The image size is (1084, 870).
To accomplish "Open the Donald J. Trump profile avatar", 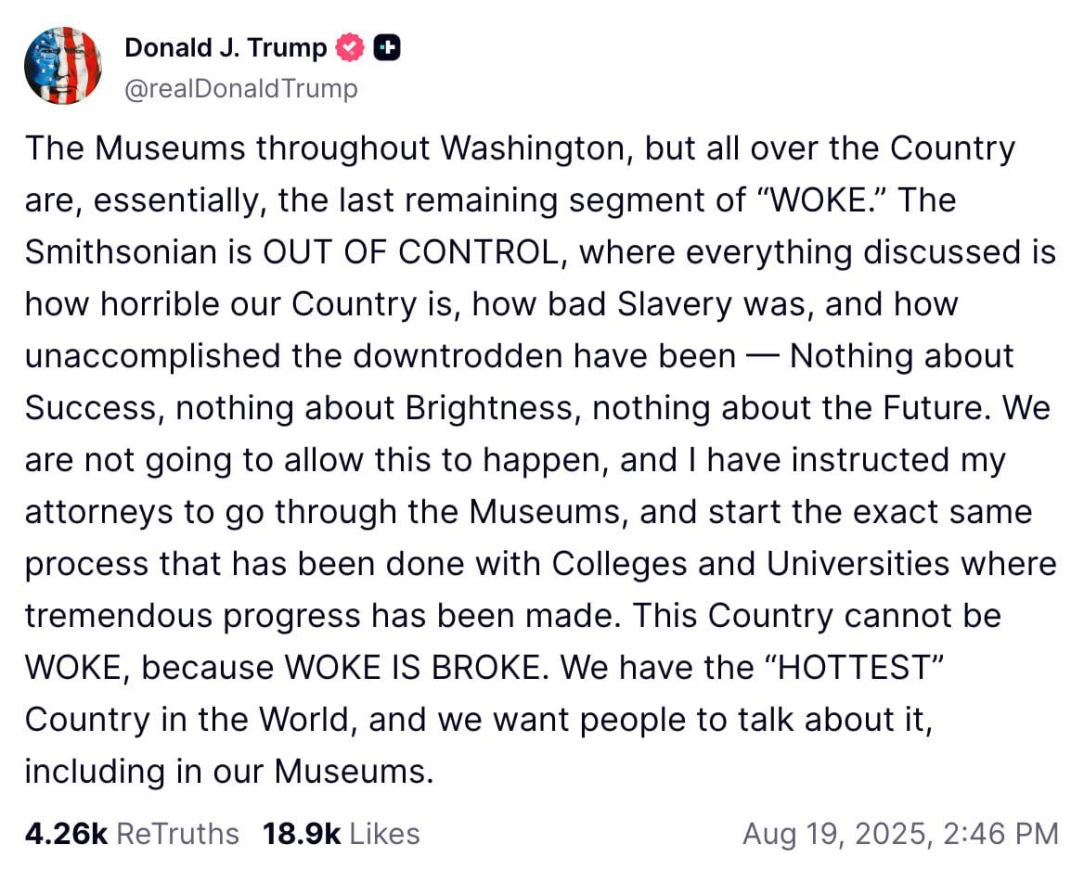I will pyautogui.click(x=63, y=66).
